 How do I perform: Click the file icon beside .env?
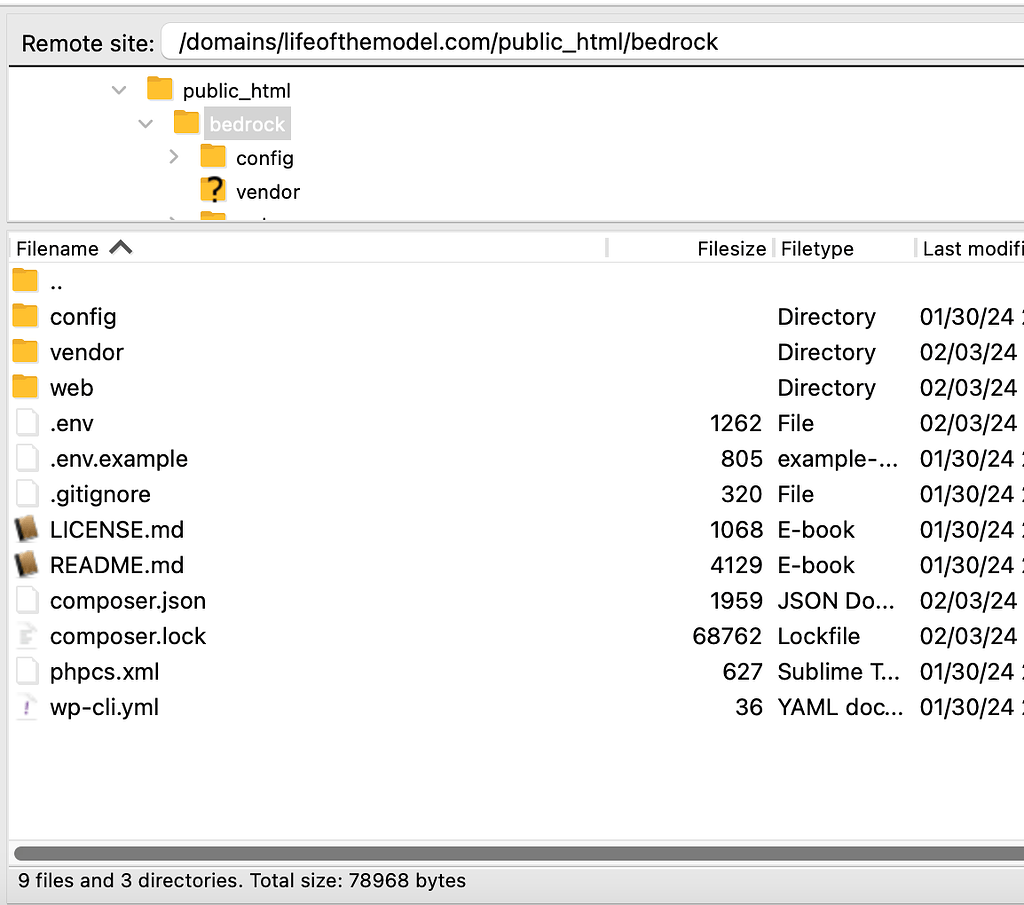pyautogui.click(x=27, y=422)
